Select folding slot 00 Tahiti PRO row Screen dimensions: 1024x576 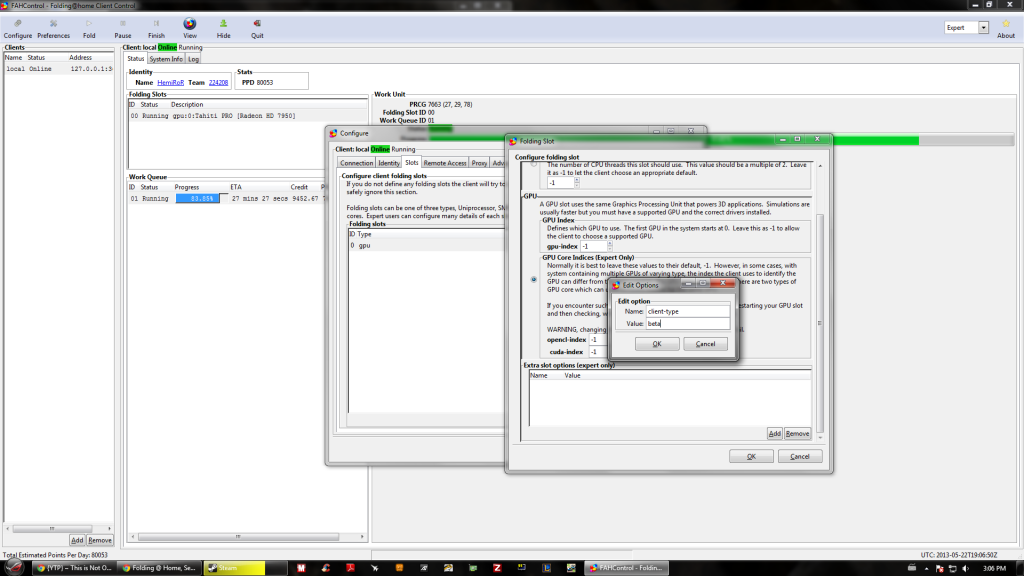(248, 116)
